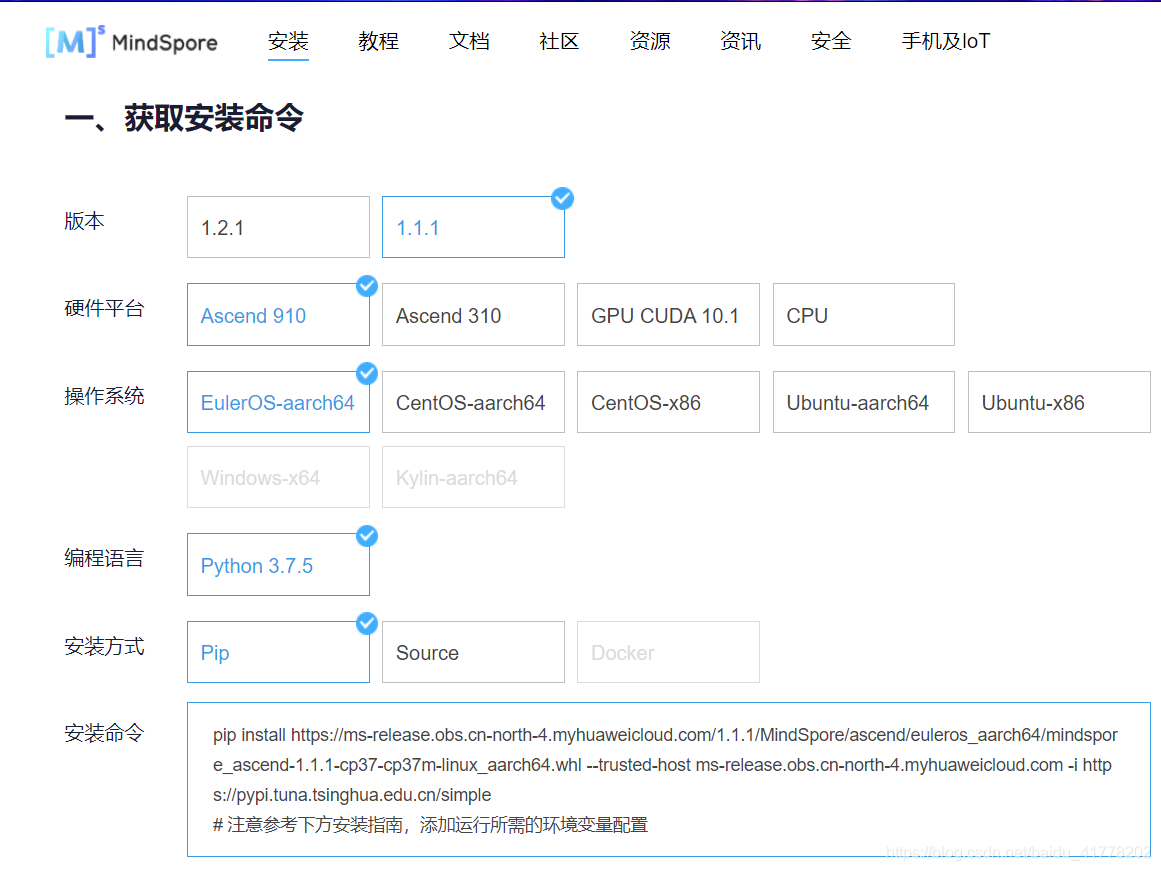Click the 注意参考下方安装指南 comment line
Screen dimensions: 1161x871
point(431,824)
